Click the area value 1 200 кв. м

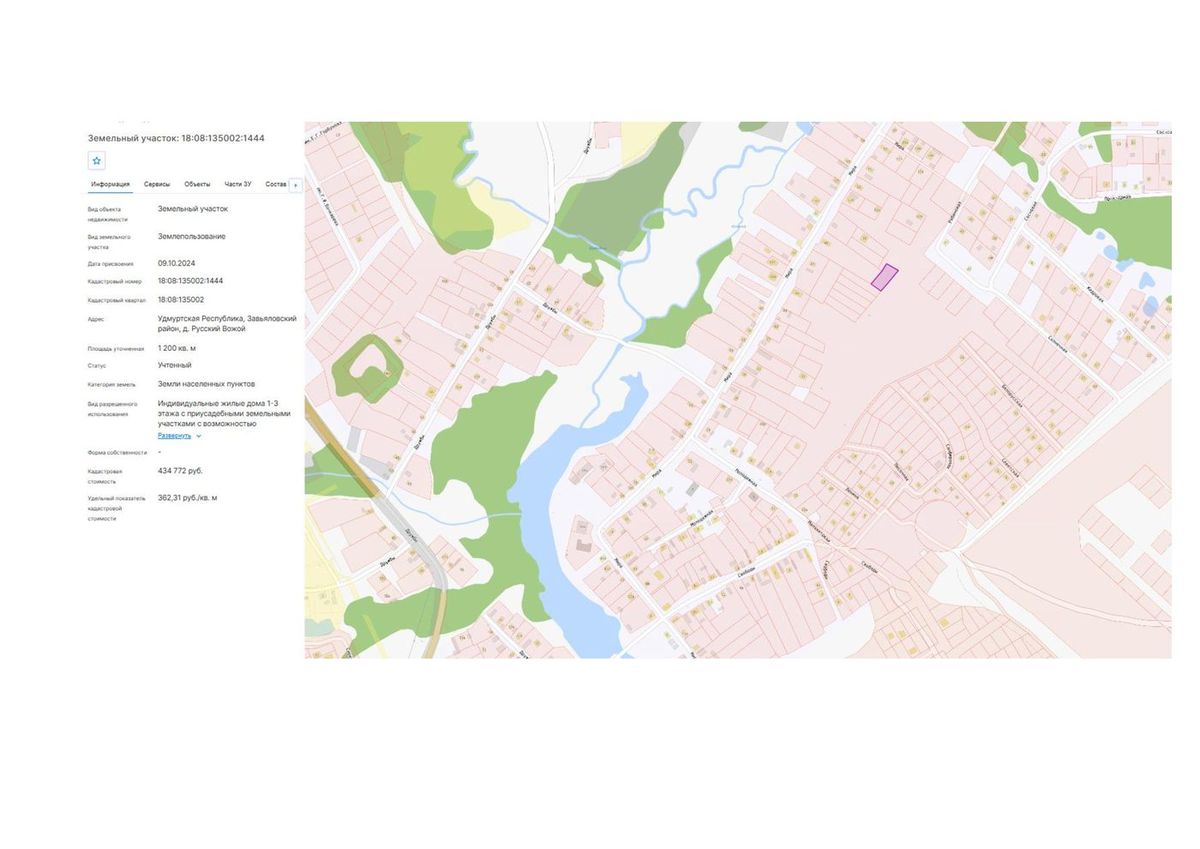click(177, 348)
